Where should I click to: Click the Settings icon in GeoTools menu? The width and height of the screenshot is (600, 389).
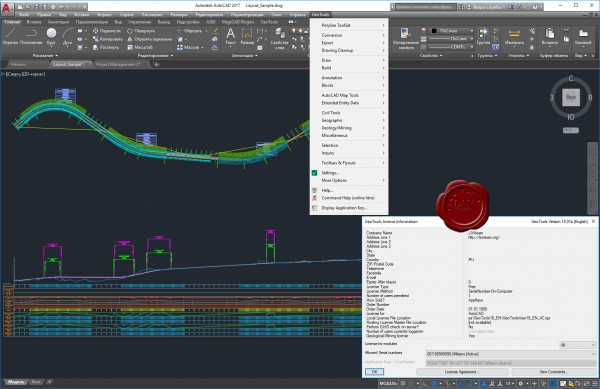pyautogui.click(x=315, y=173)
